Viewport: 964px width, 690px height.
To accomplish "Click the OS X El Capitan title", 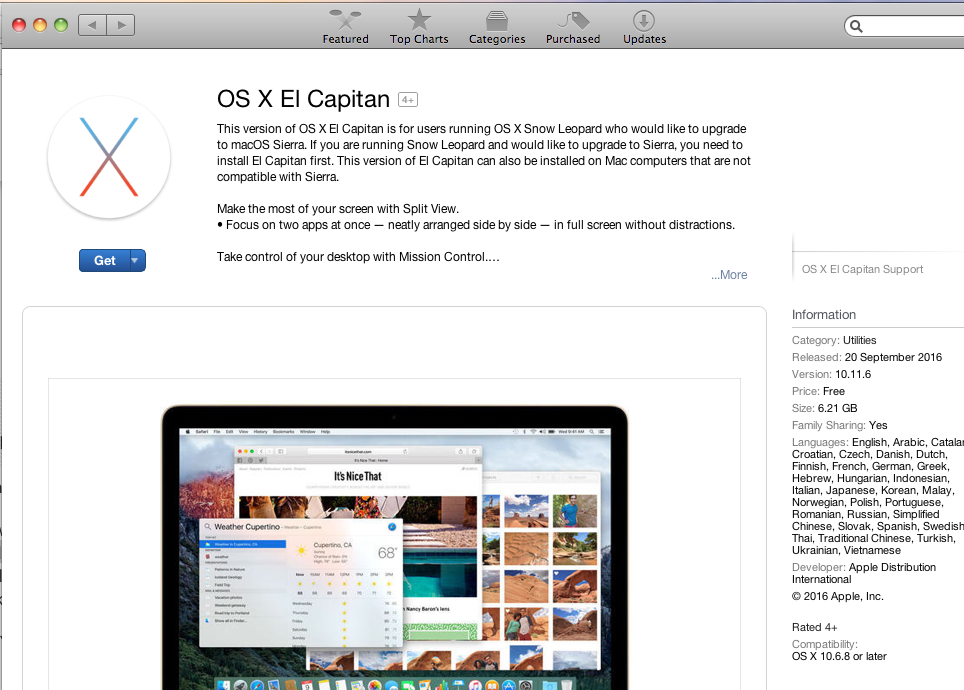I will 303,99.
